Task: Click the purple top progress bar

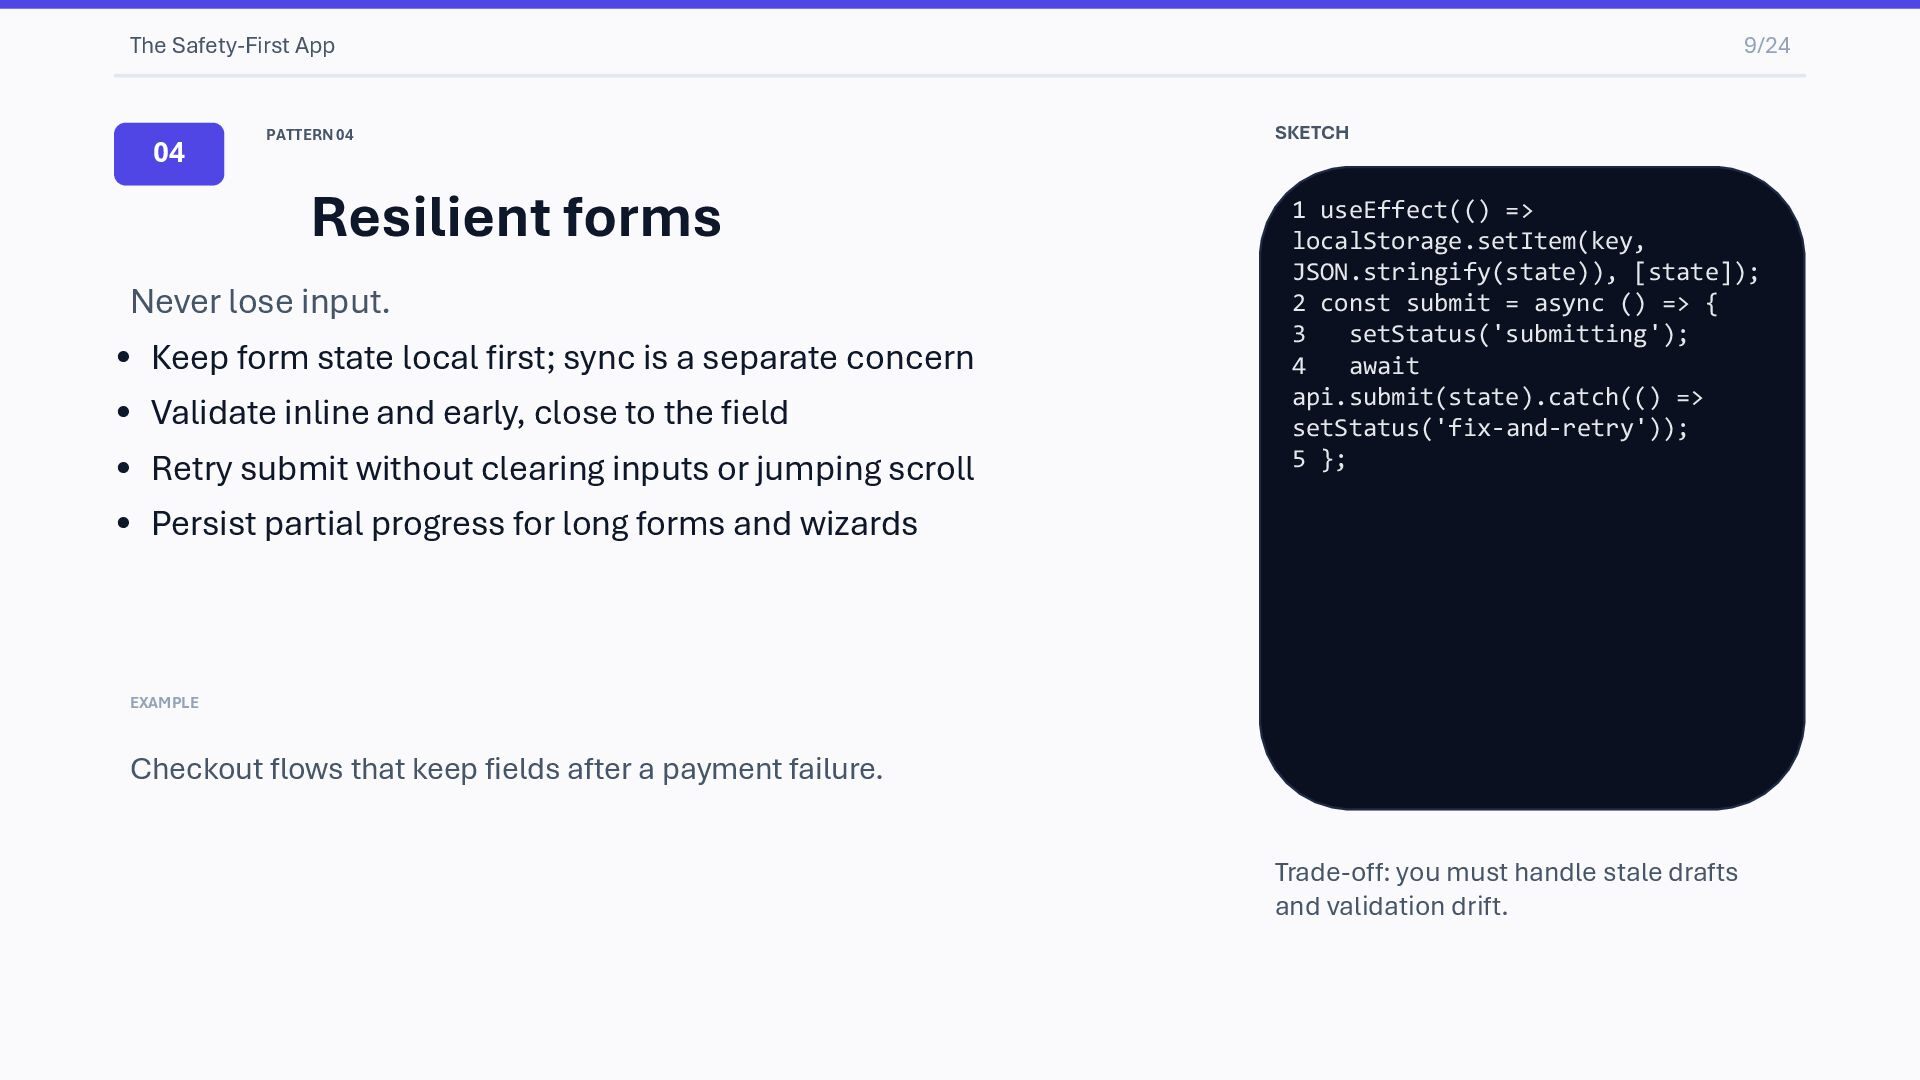Action: [960, 4]
